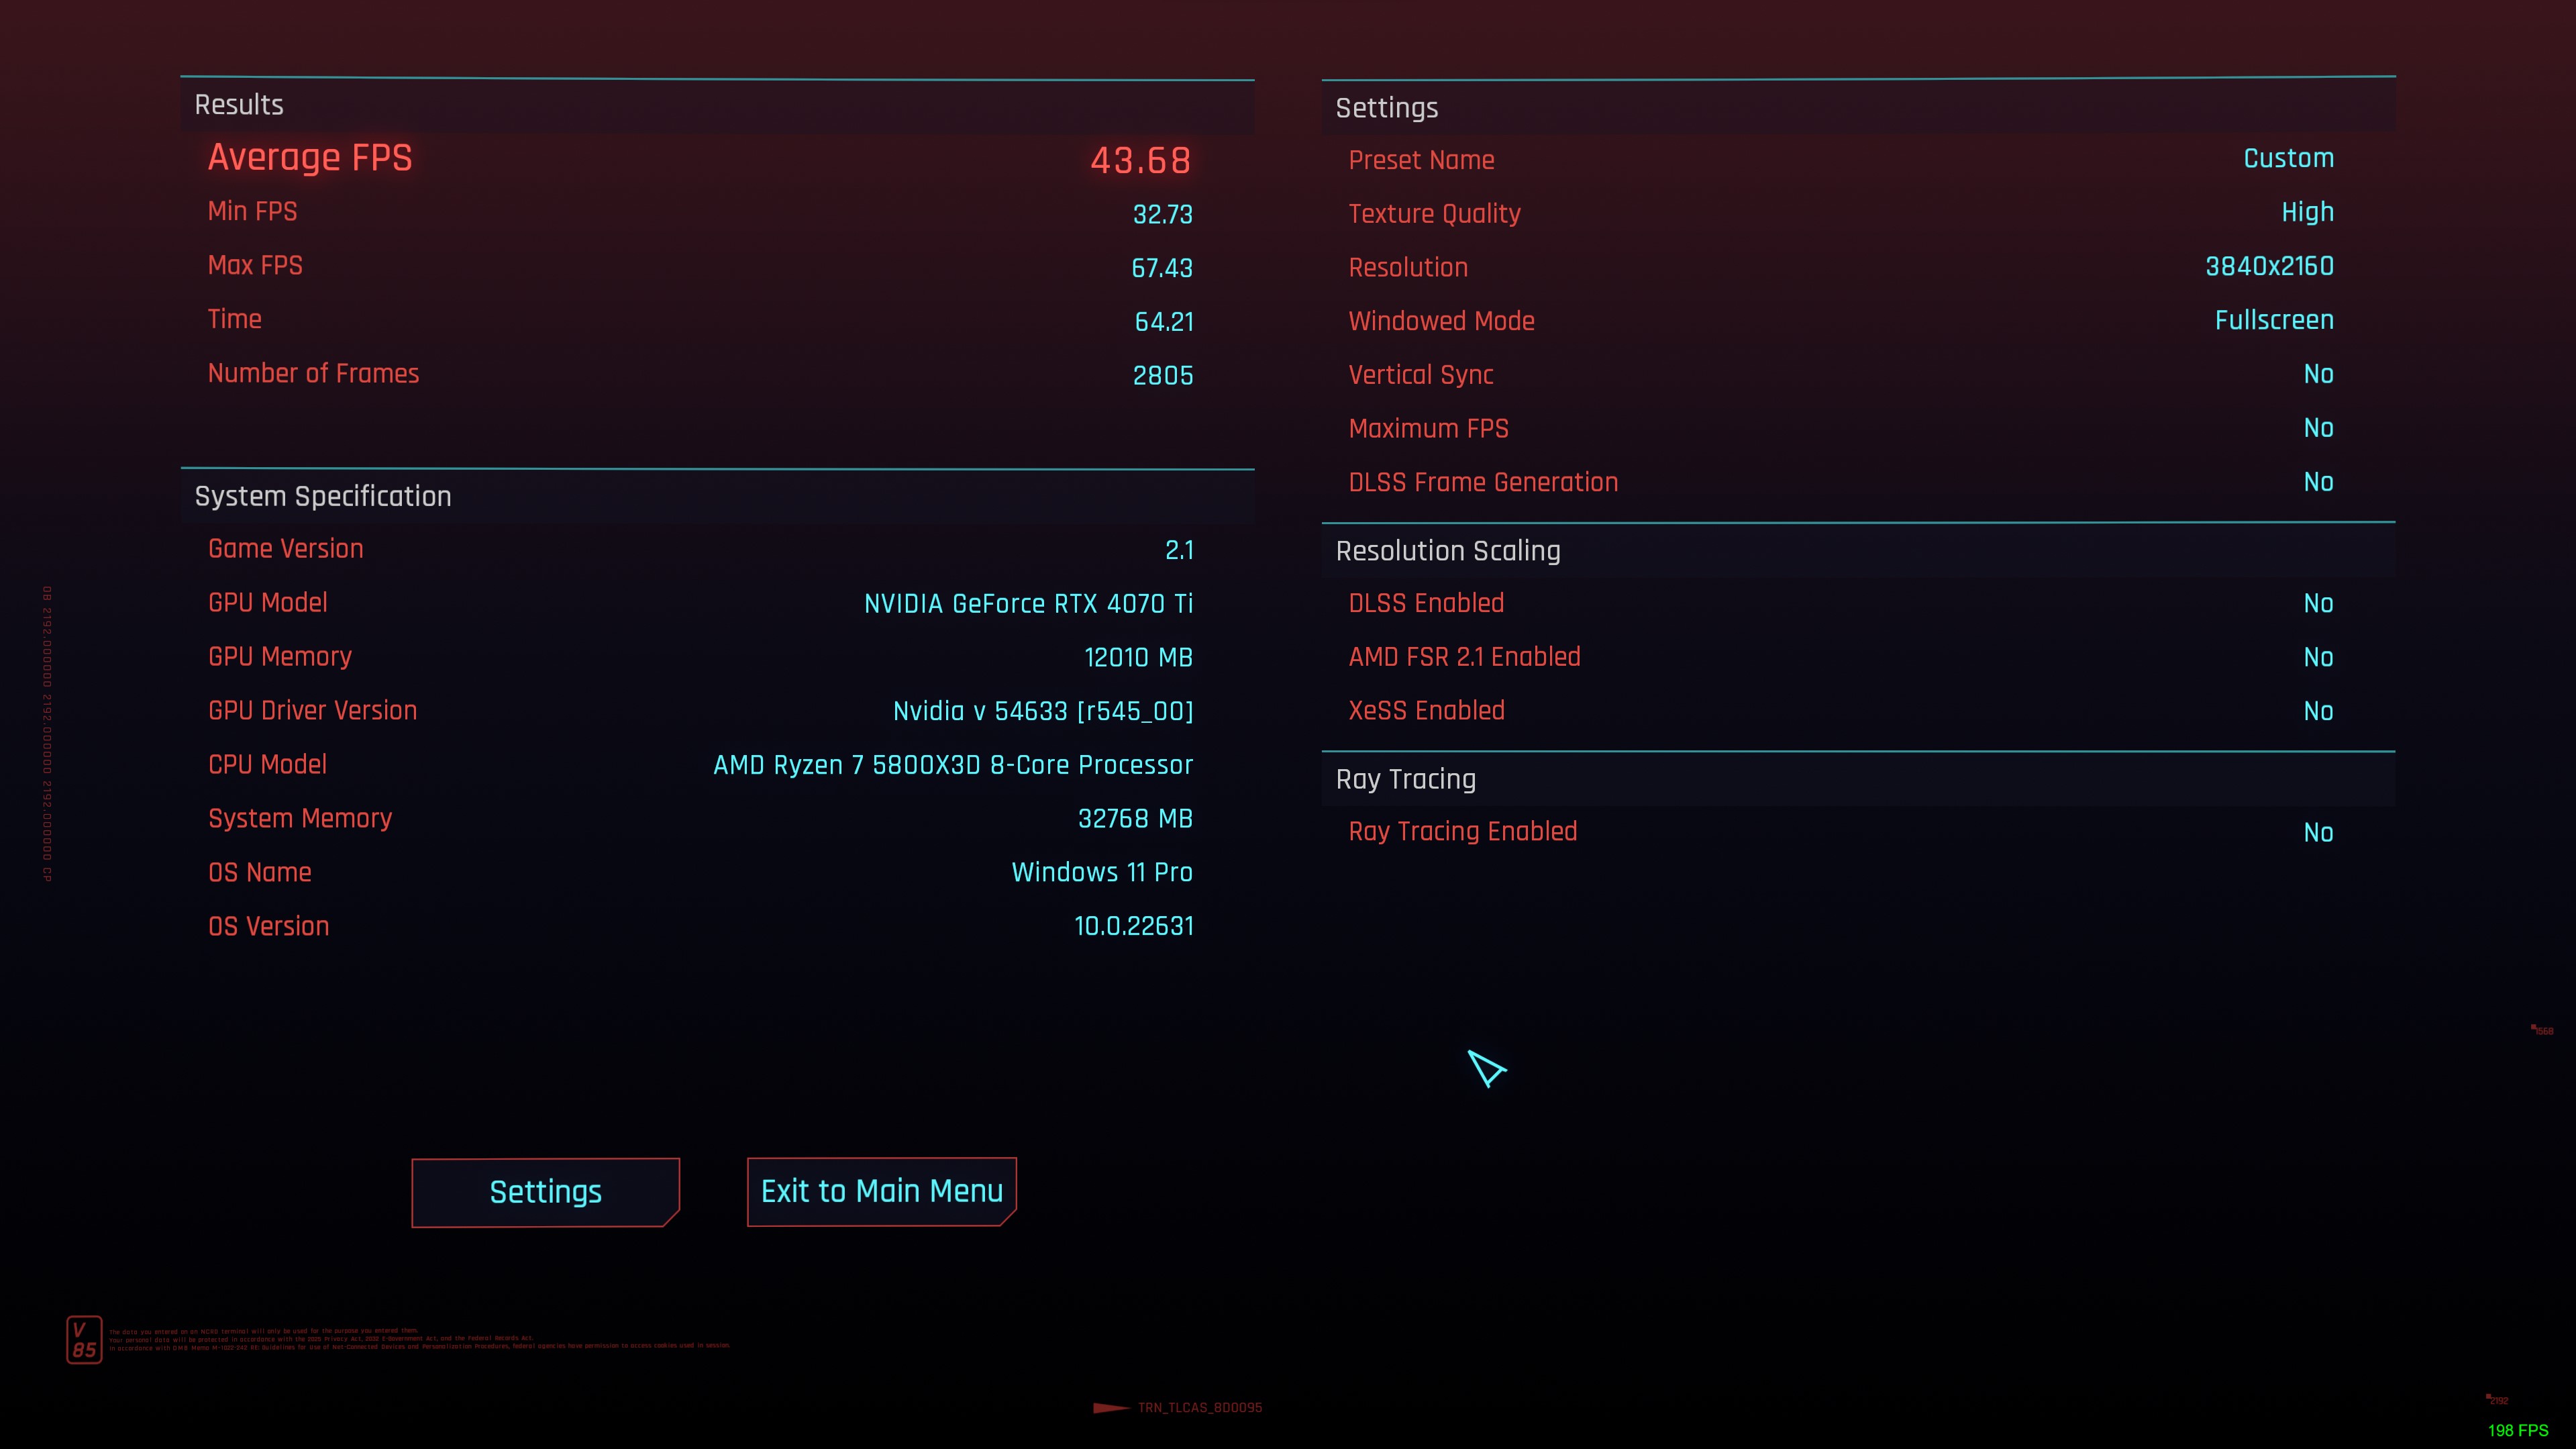Viewport: 2576px width, 1449px height.
Task: Toggle Ray Tracing Enabled setting
Action: (x=2320, y=832)
